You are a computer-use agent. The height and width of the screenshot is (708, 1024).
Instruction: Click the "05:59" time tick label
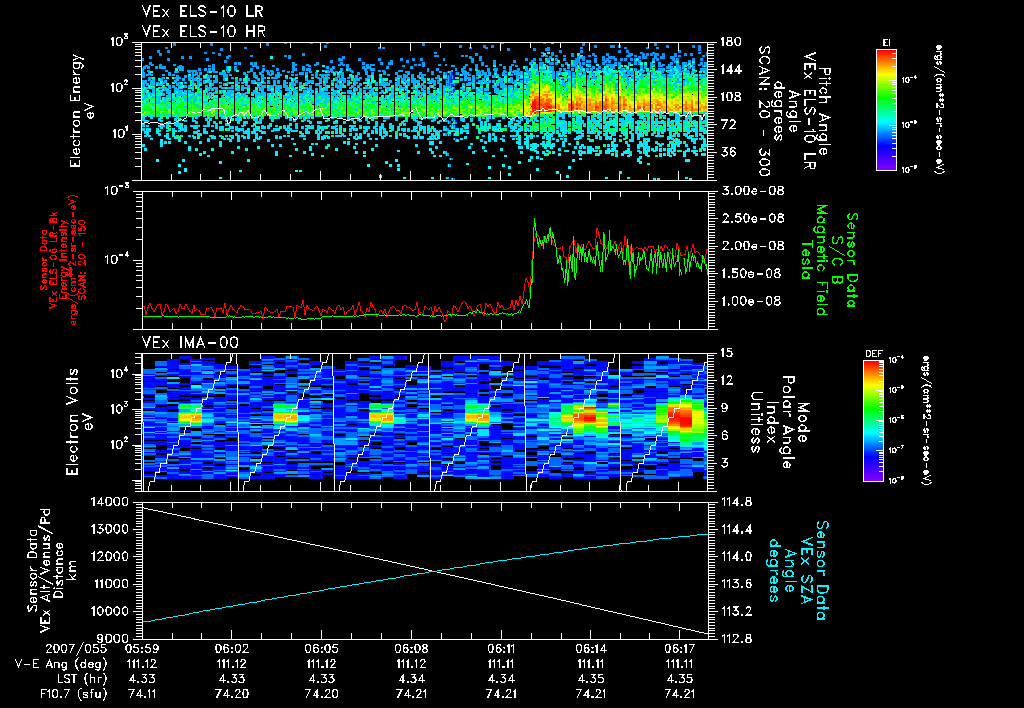[142, 649]
